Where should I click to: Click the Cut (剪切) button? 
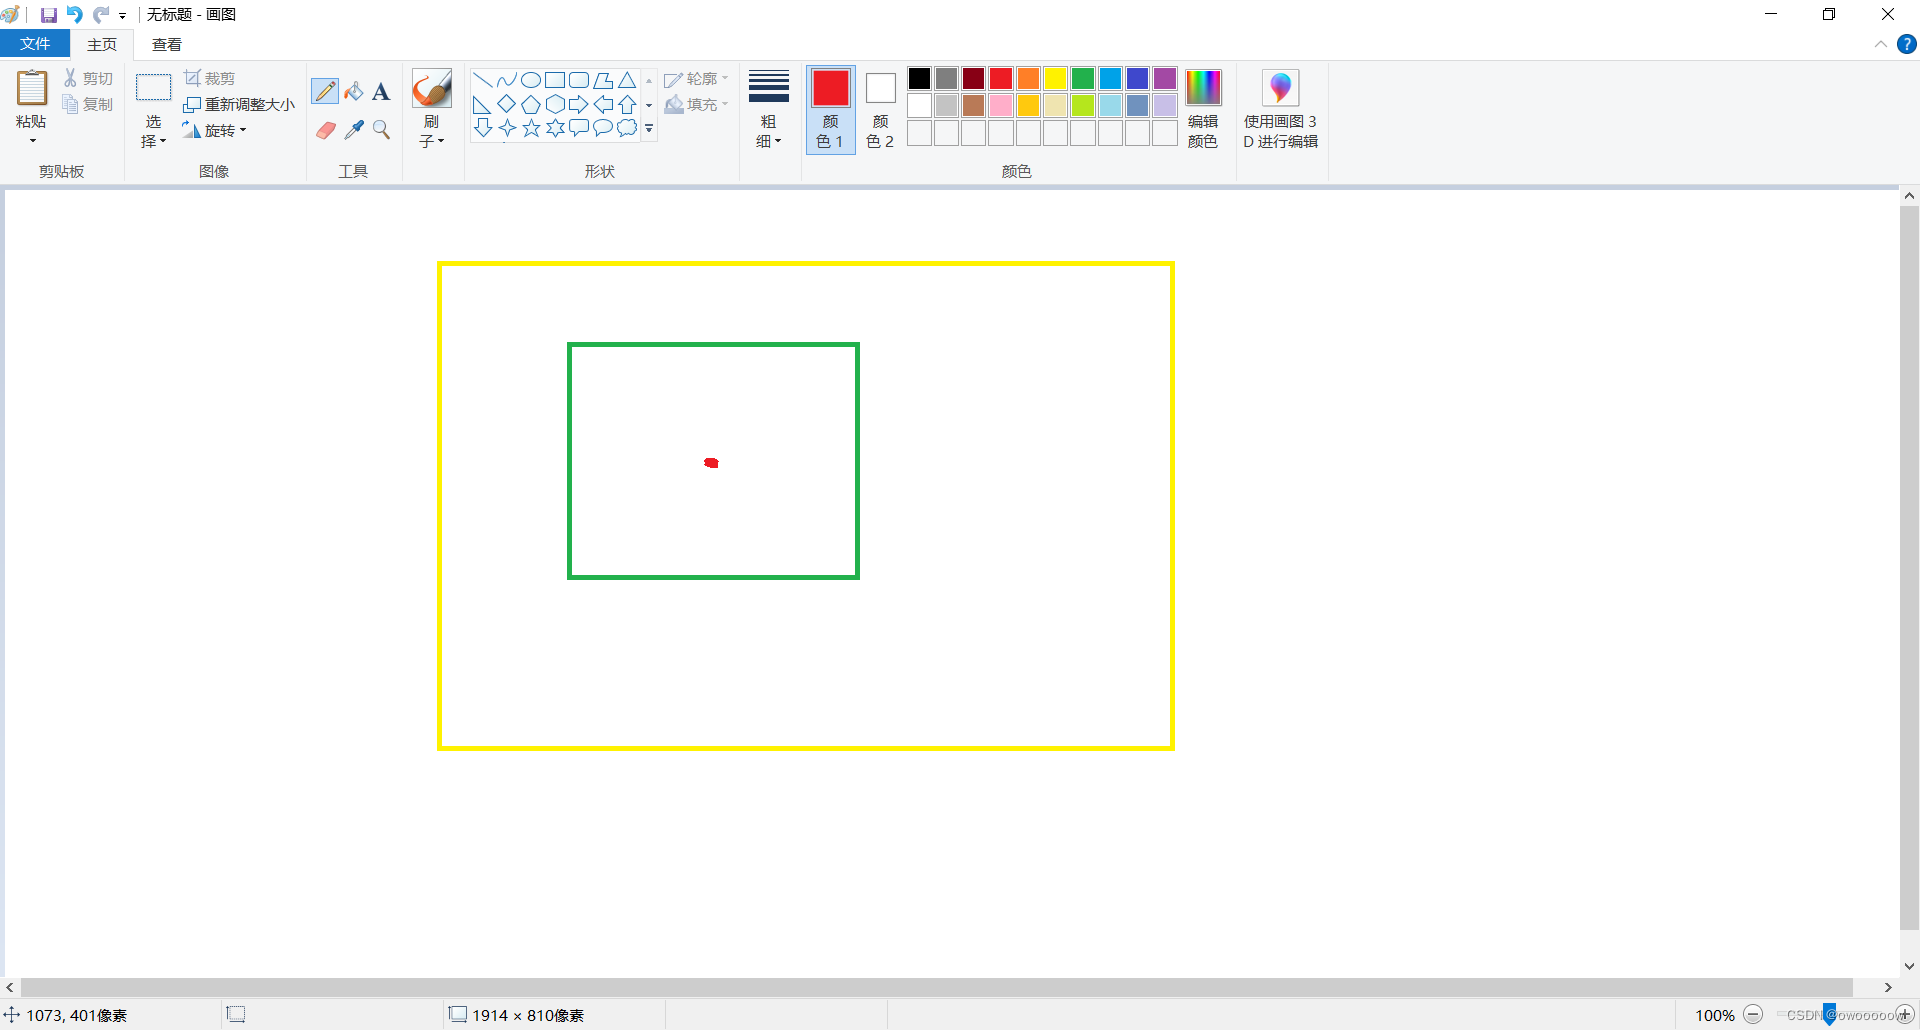tap(89, 78)
